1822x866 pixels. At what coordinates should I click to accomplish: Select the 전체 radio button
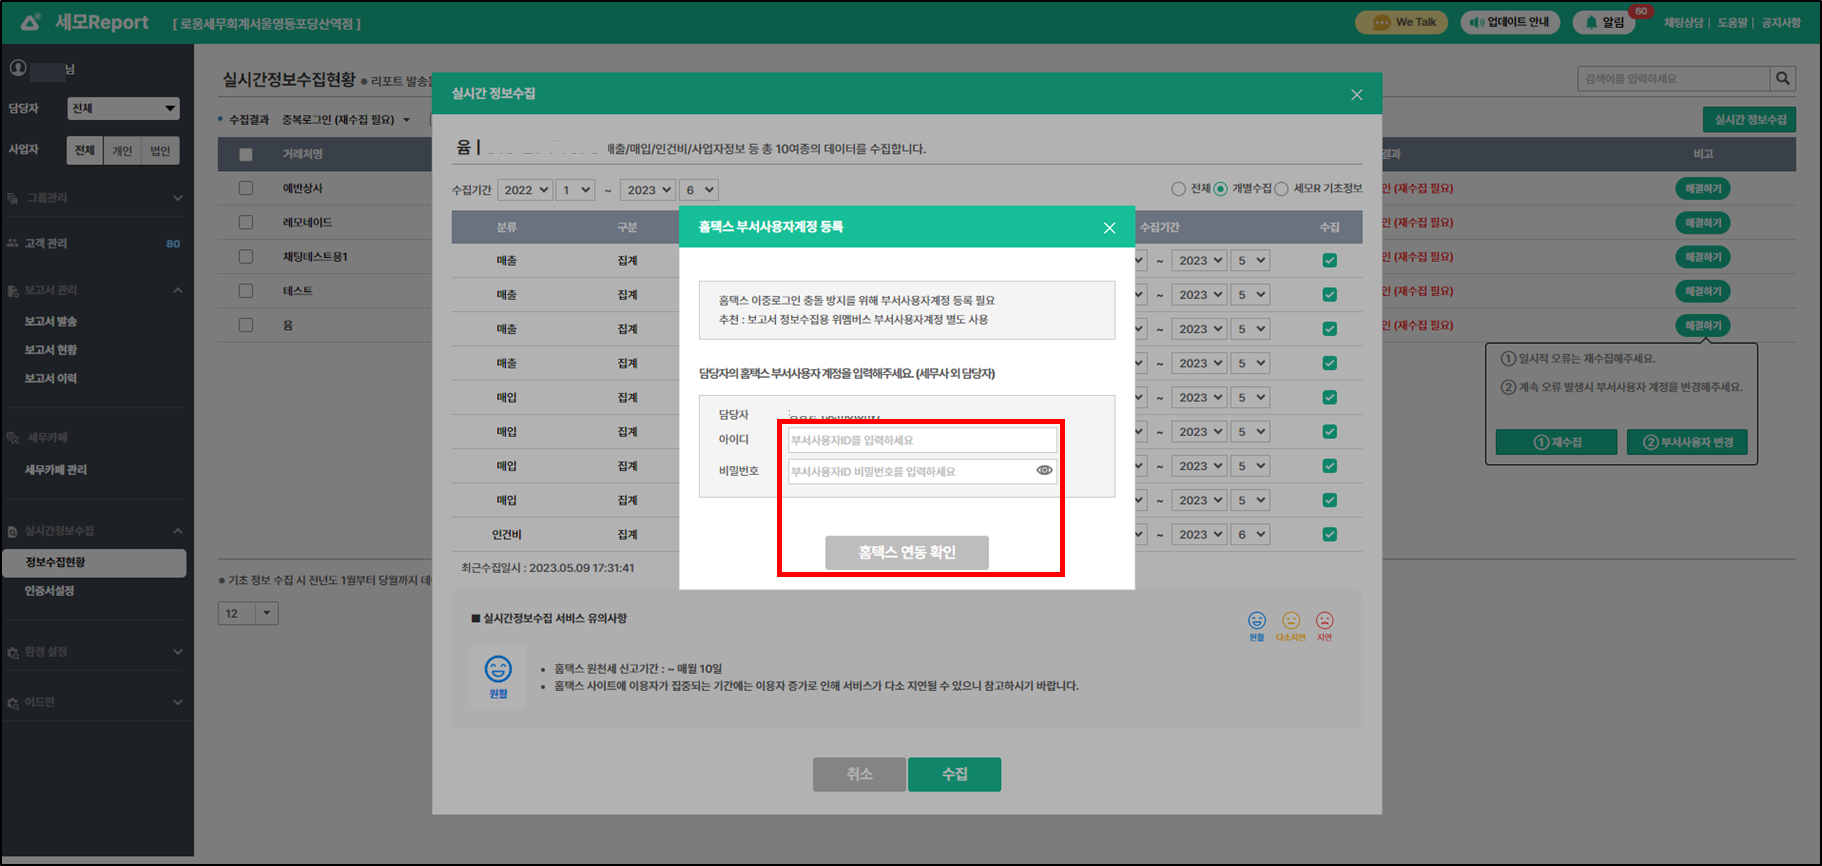[1178, 189]
